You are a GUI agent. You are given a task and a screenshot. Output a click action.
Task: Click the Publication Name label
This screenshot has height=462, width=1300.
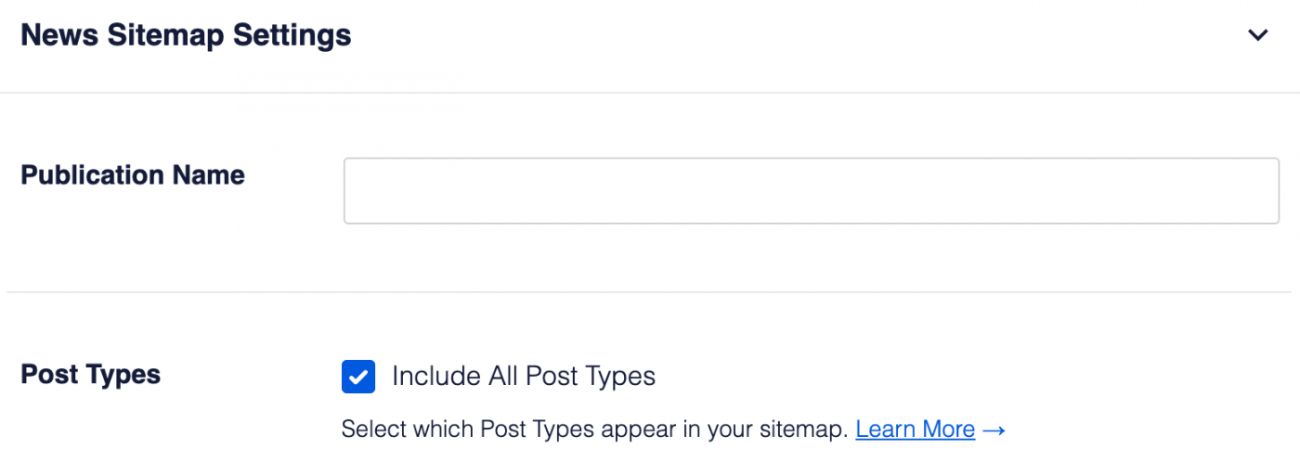(x=132, y=175)
